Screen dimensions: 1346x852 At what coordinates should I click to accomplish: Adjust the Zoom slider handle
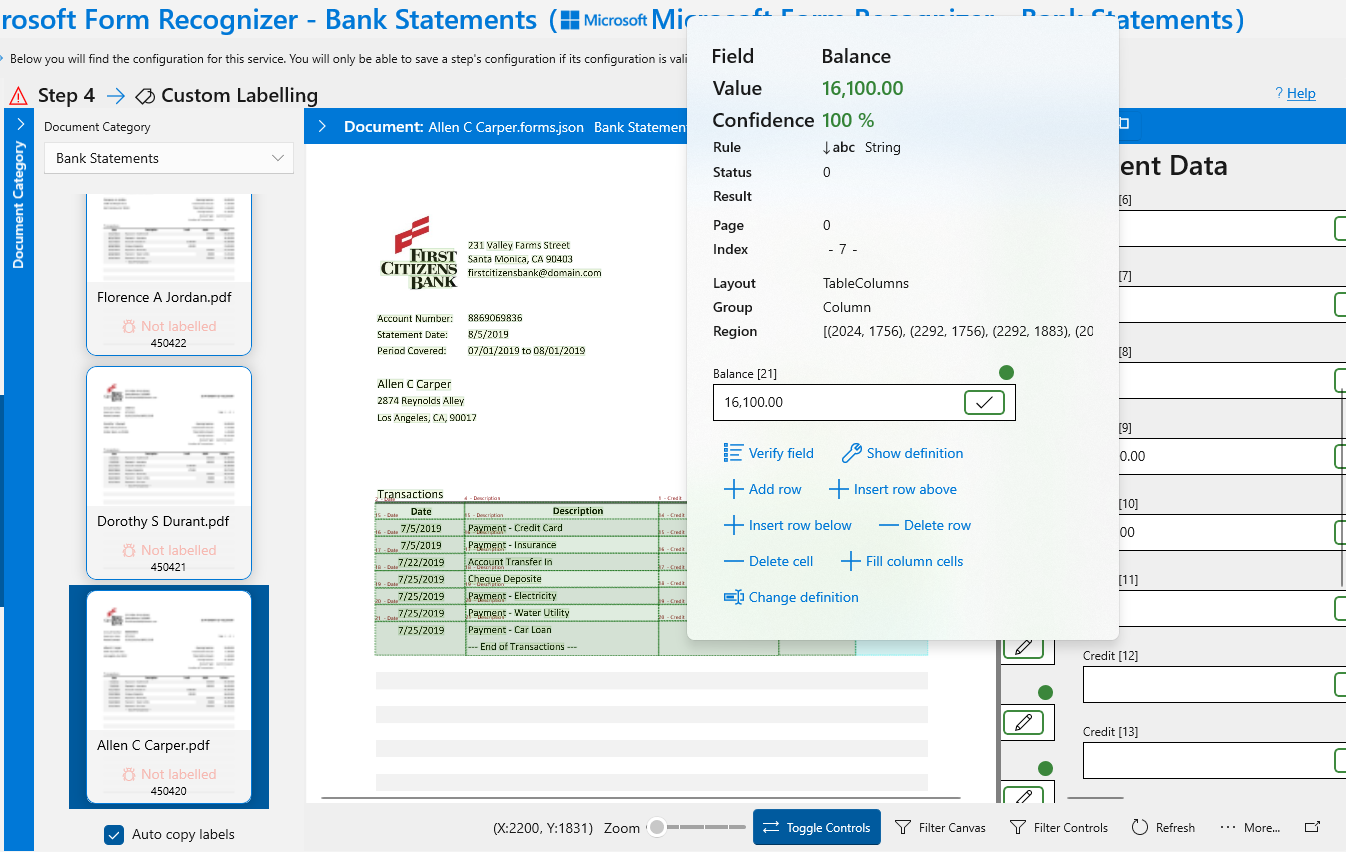657,827
